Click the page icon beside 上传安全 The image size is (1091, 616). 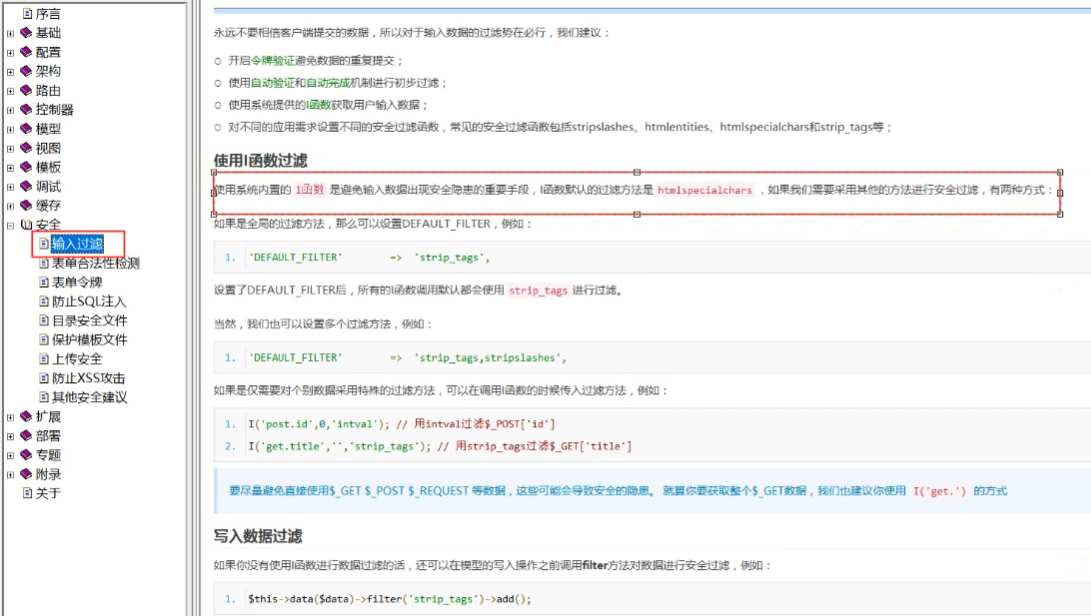pyautogui.click(x=44, y=358)
